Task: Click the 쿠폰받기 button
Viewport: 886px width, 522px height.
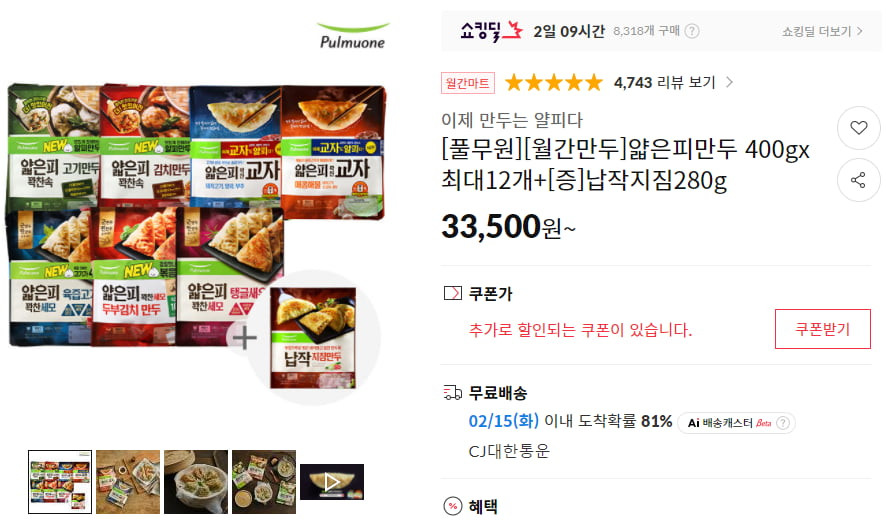Action: (x=823, y=329)
